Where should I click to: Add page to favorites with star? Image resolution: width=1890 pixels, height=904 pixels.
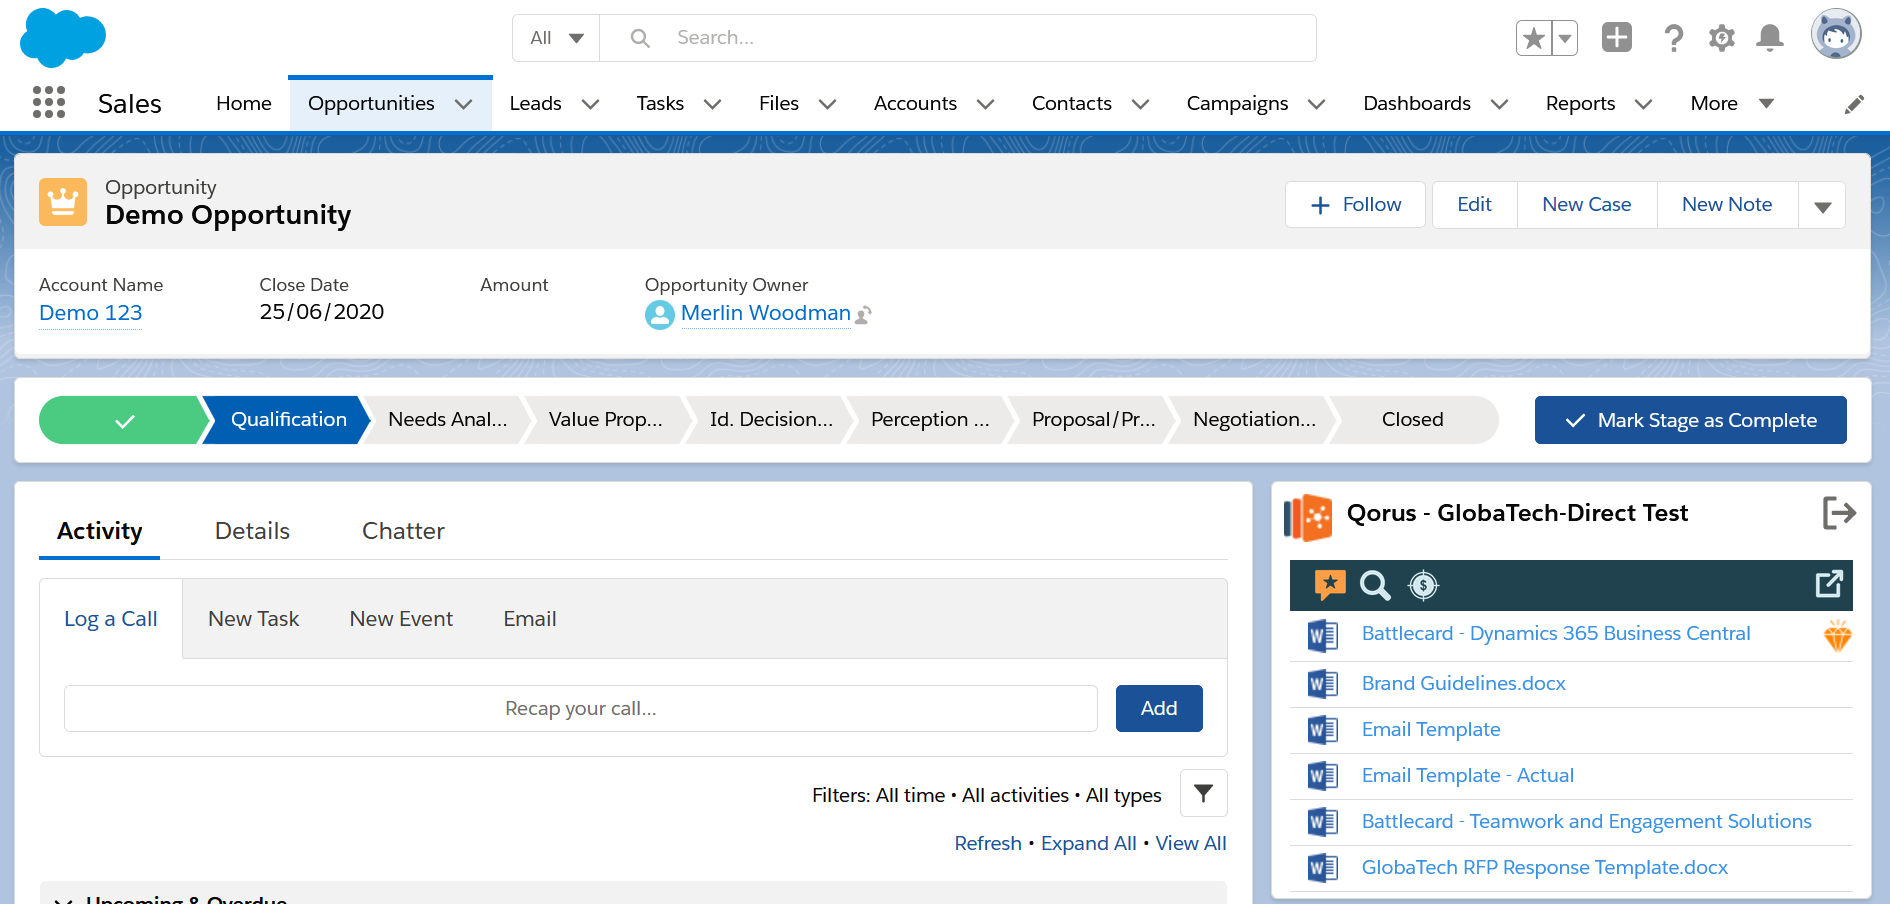1533,38
